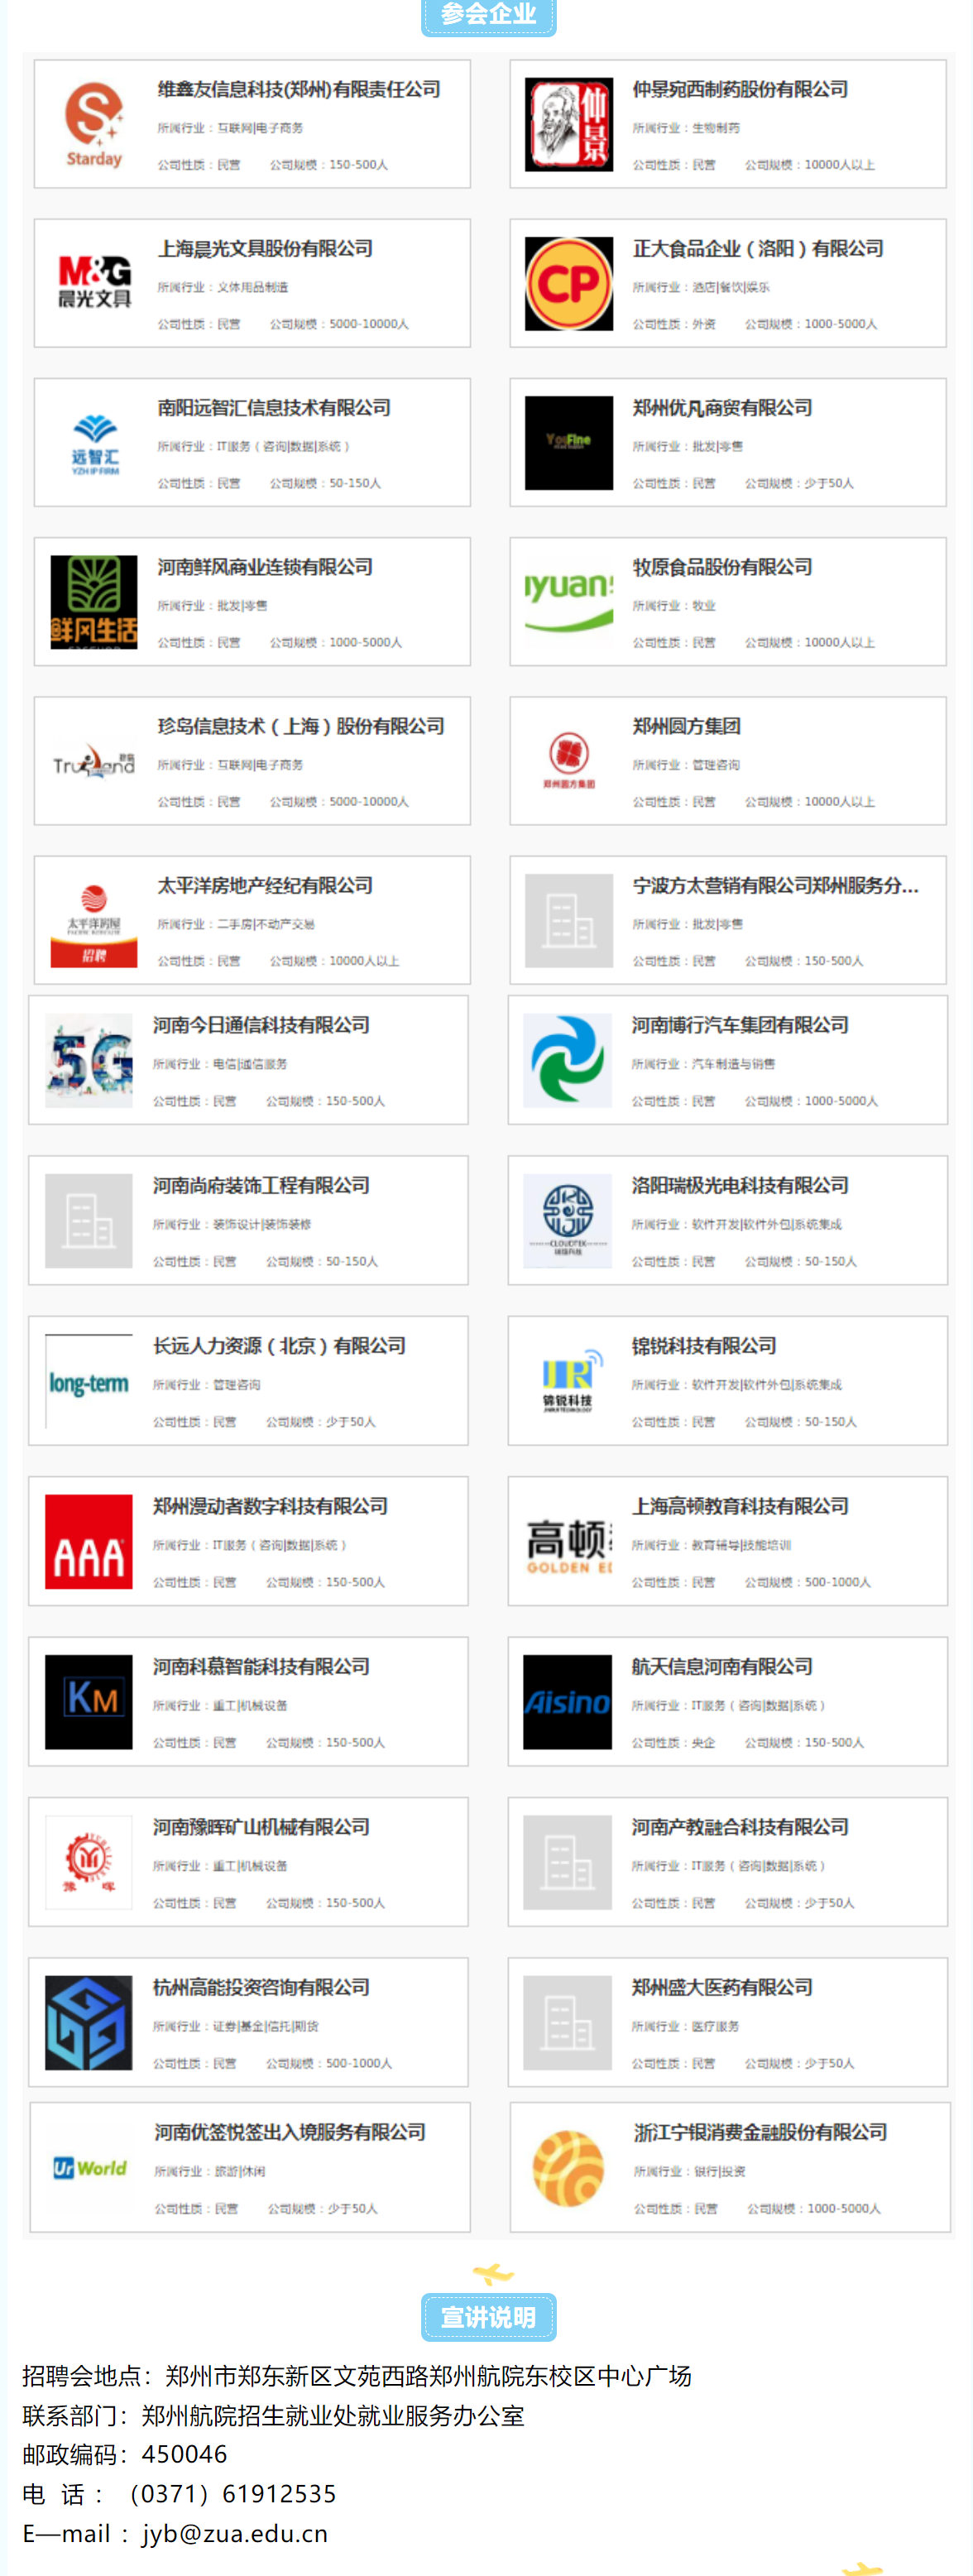
Task: Click 郑州漫动者数字科技有限公司 title
Action: 270,1506
